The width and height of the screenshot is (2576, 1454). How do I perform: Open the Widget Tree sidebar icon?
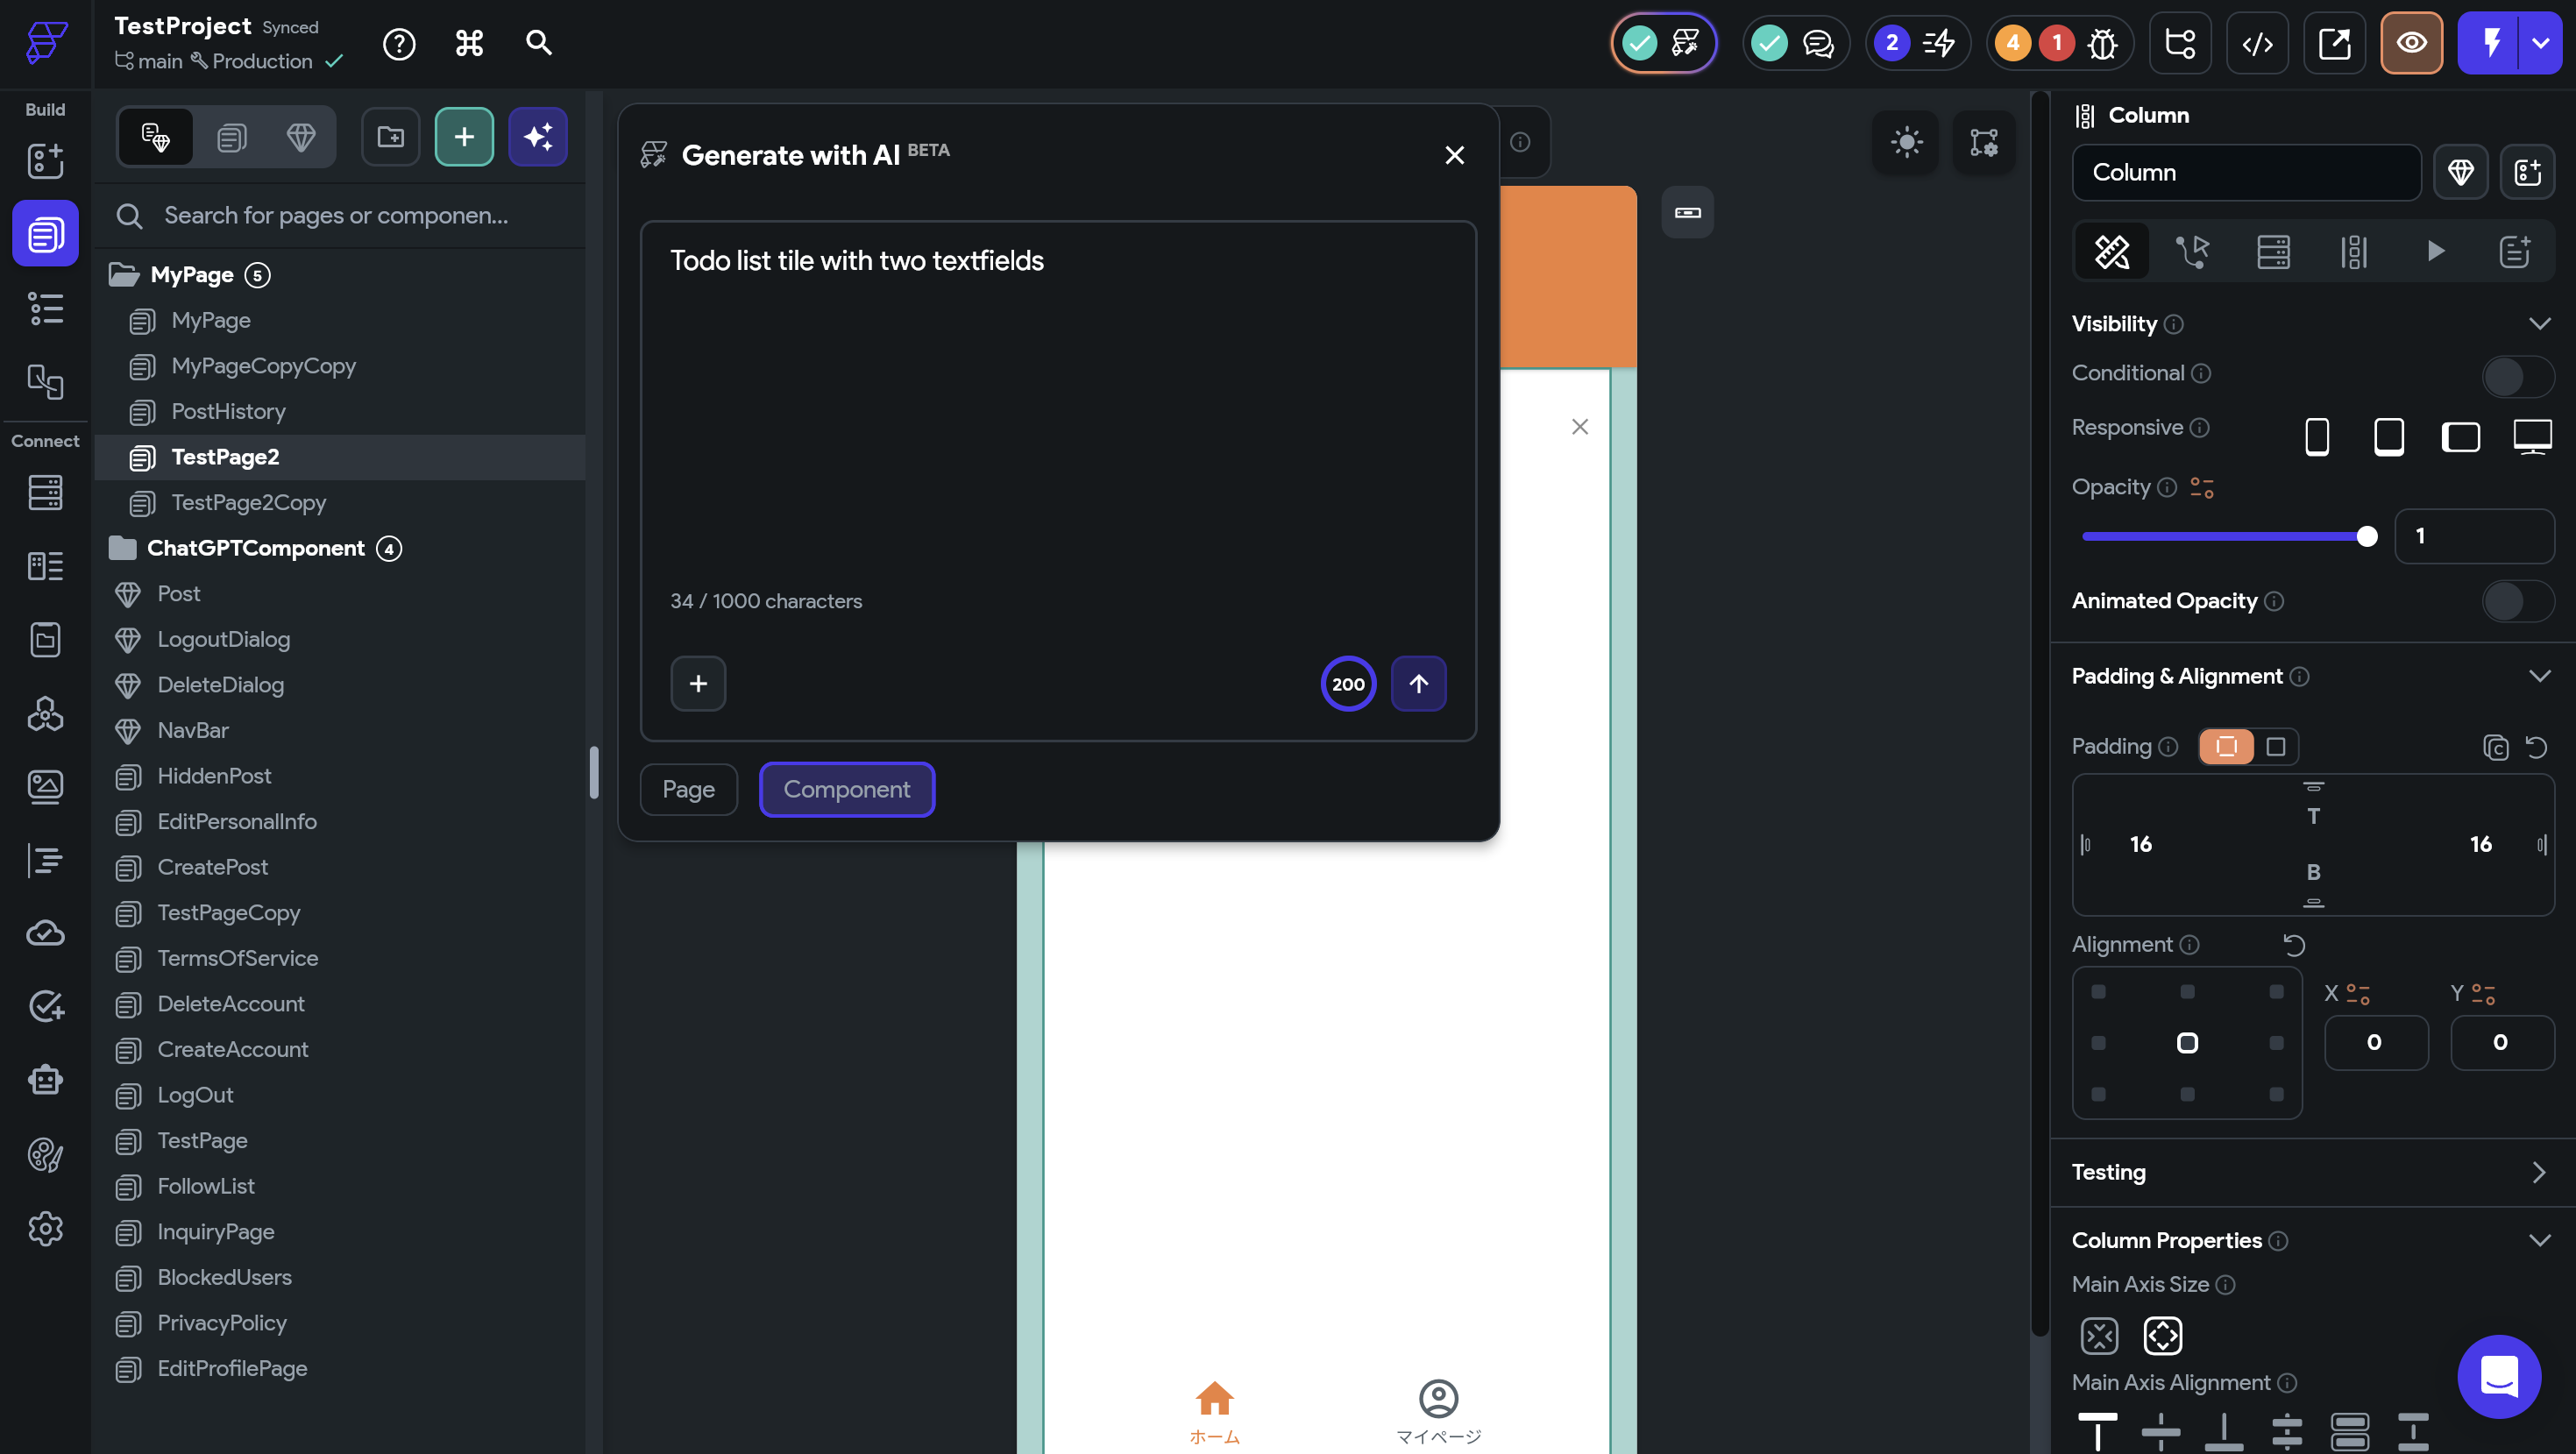point(45,309)
